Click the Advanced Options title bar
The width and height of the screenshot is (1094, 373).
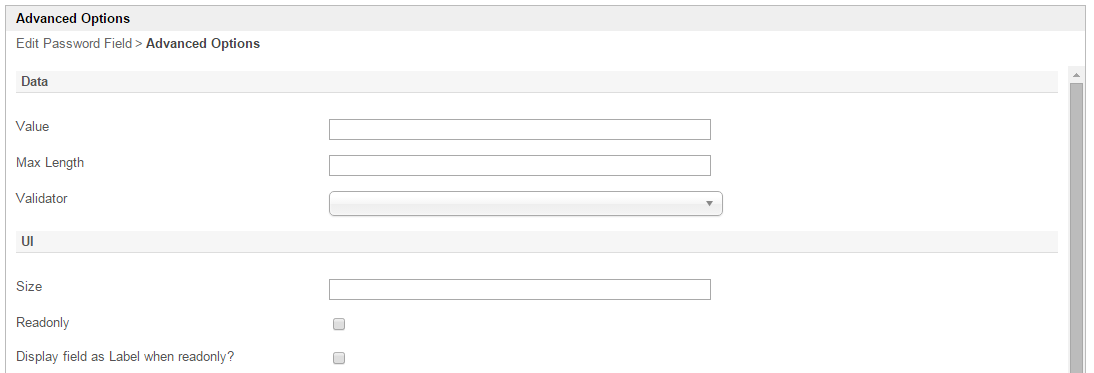546,19
